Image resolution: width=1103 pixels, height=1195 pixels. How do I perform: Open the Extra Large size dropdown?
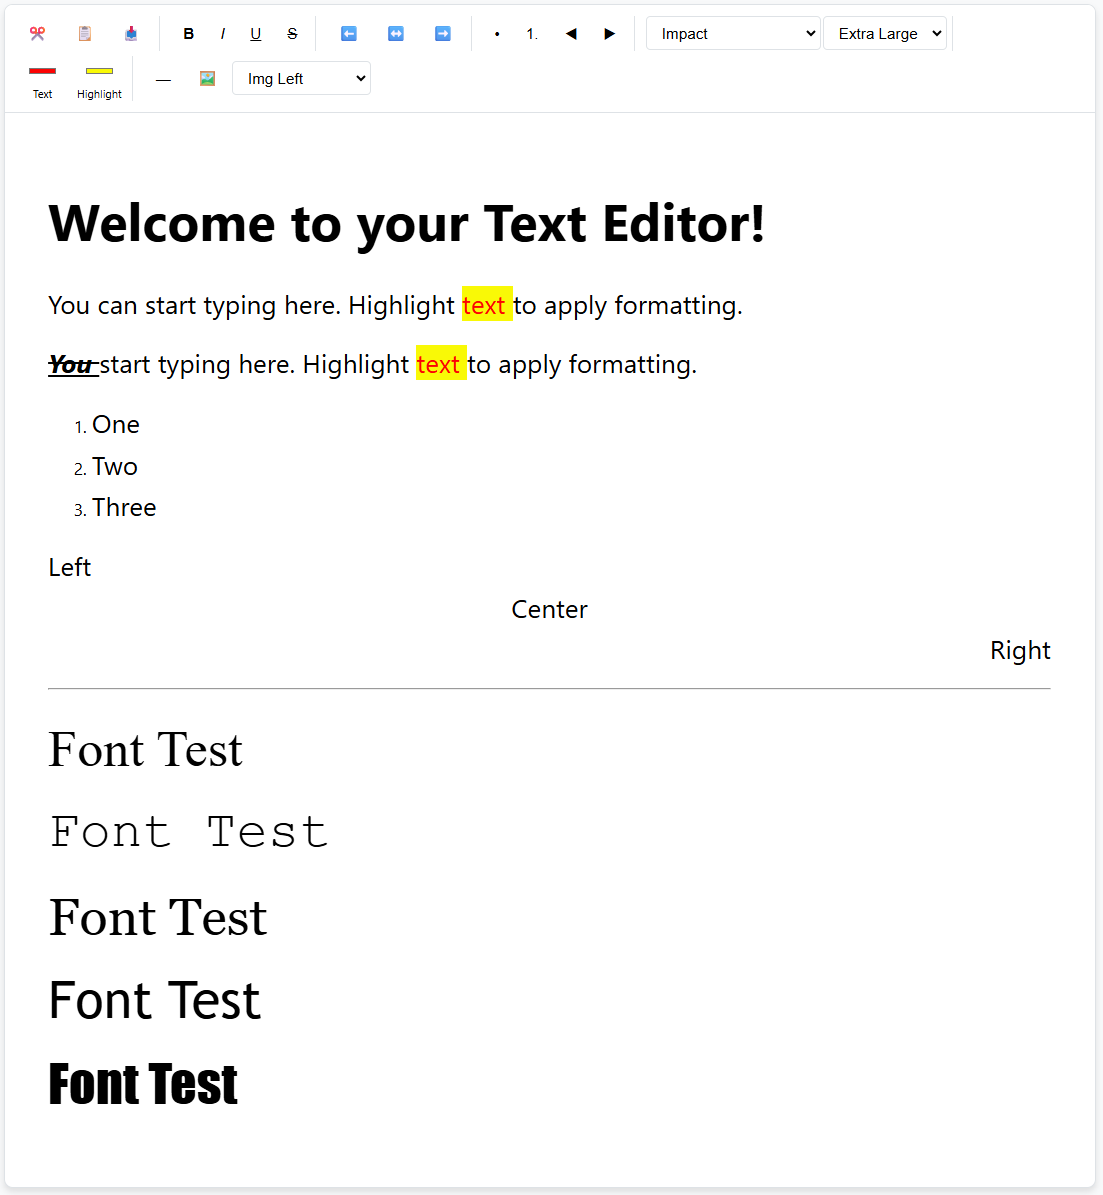click(884, 33)
